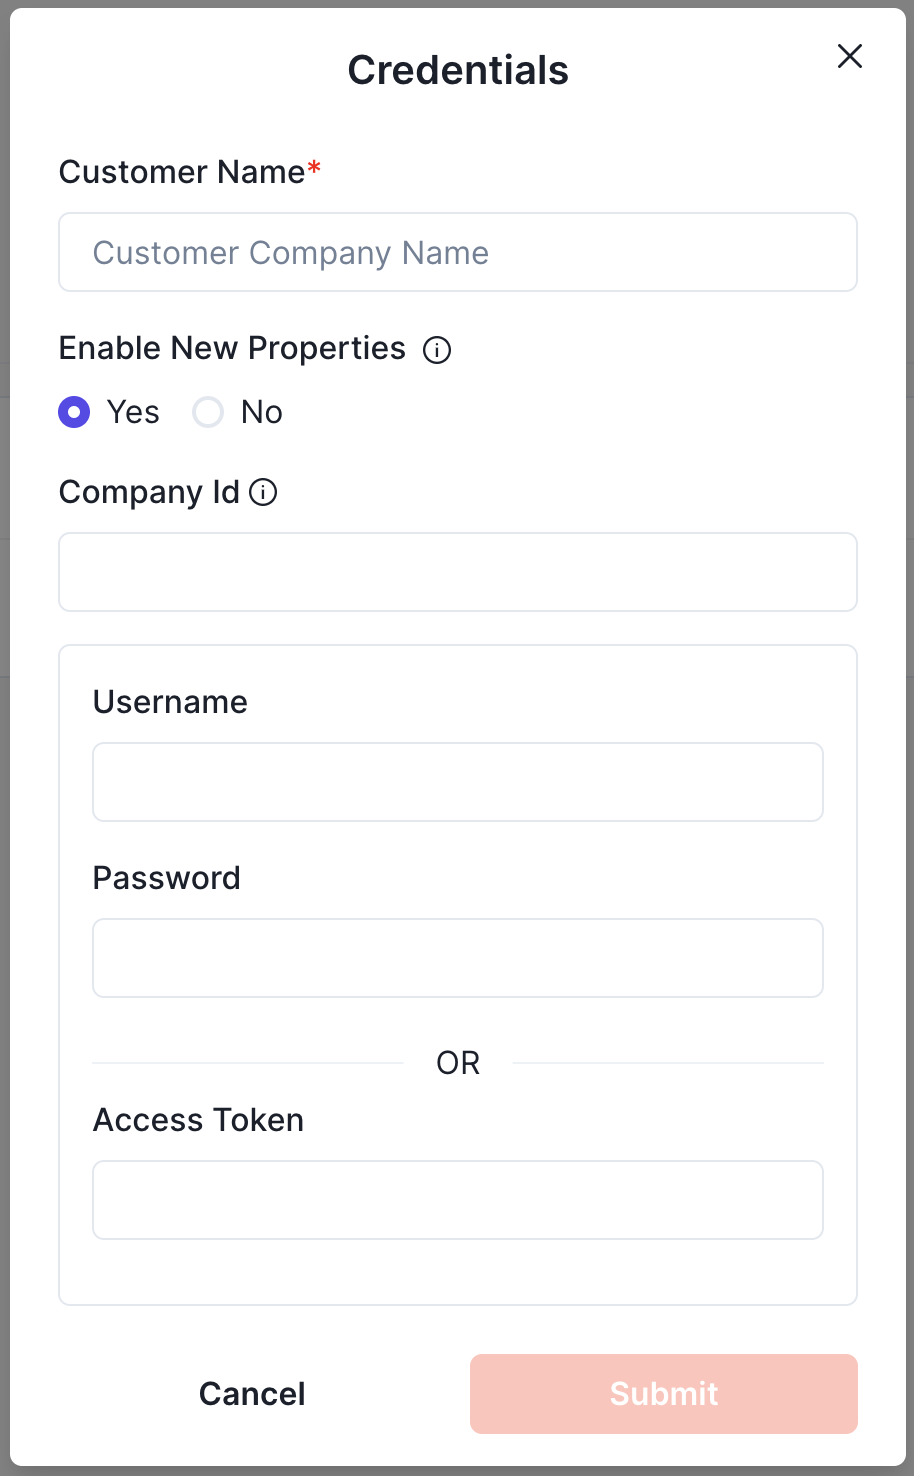Click the OR divider text
This screenshot has height=1476, width=914.
pos(458,1063)
